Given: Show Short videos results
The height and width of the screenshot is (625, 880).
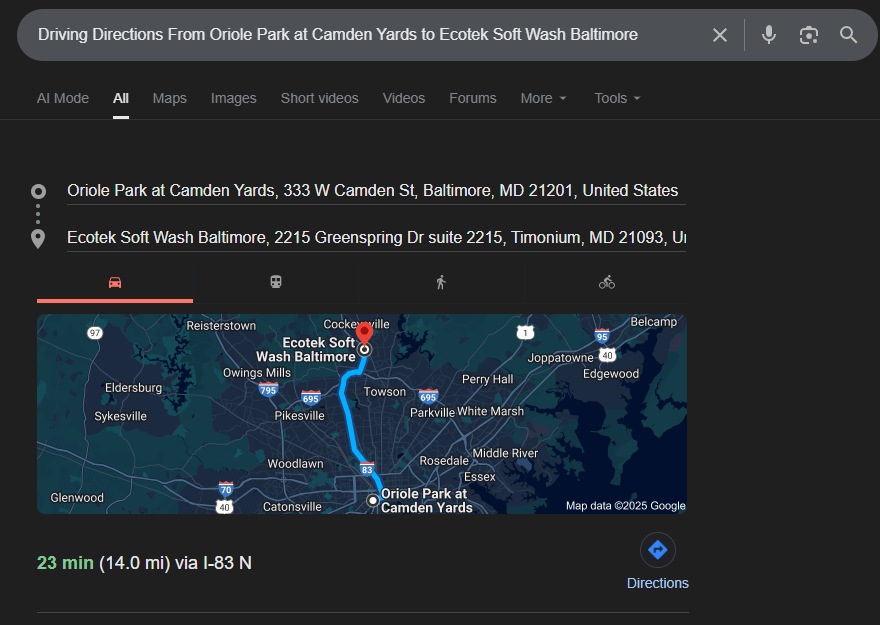Looking at the screenshot, I should tap(319, 98).
